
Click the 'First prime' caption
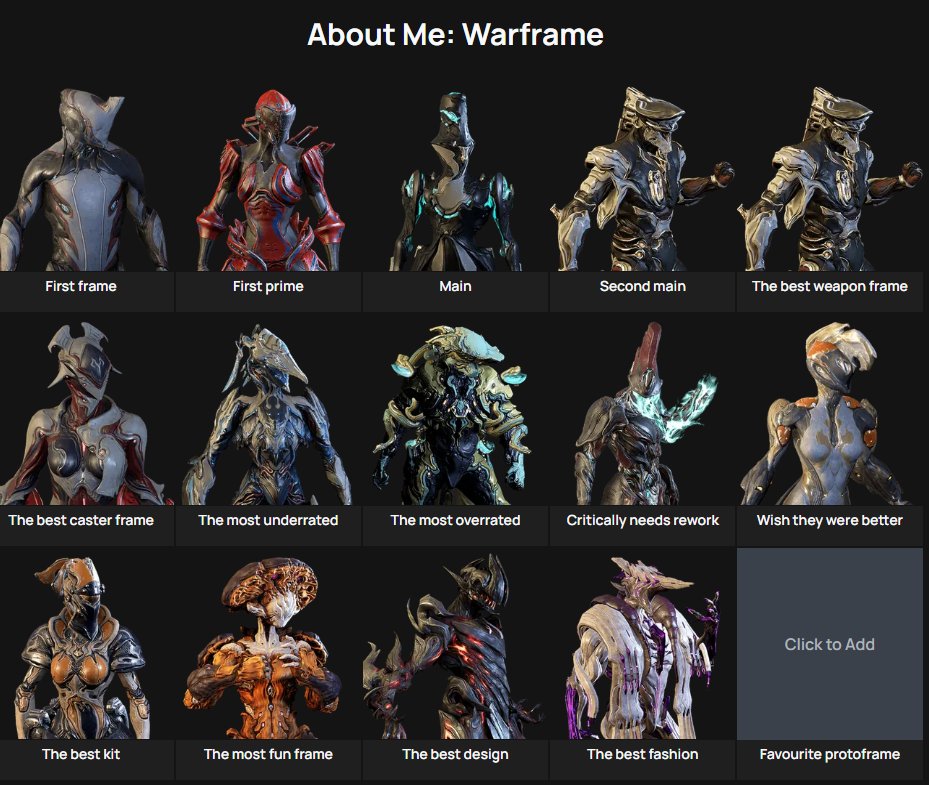(x=268, y=286)
